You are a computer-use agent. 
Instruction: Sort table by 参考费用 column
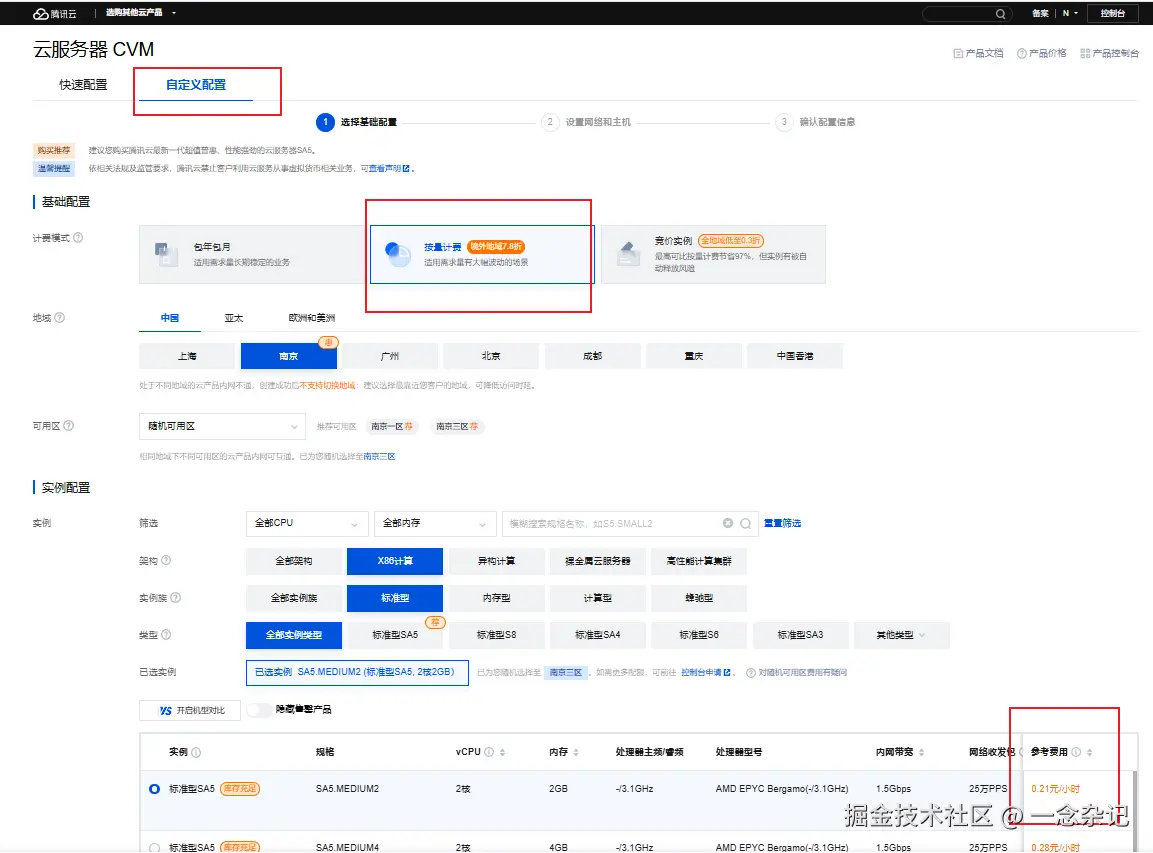point(1090,752)
